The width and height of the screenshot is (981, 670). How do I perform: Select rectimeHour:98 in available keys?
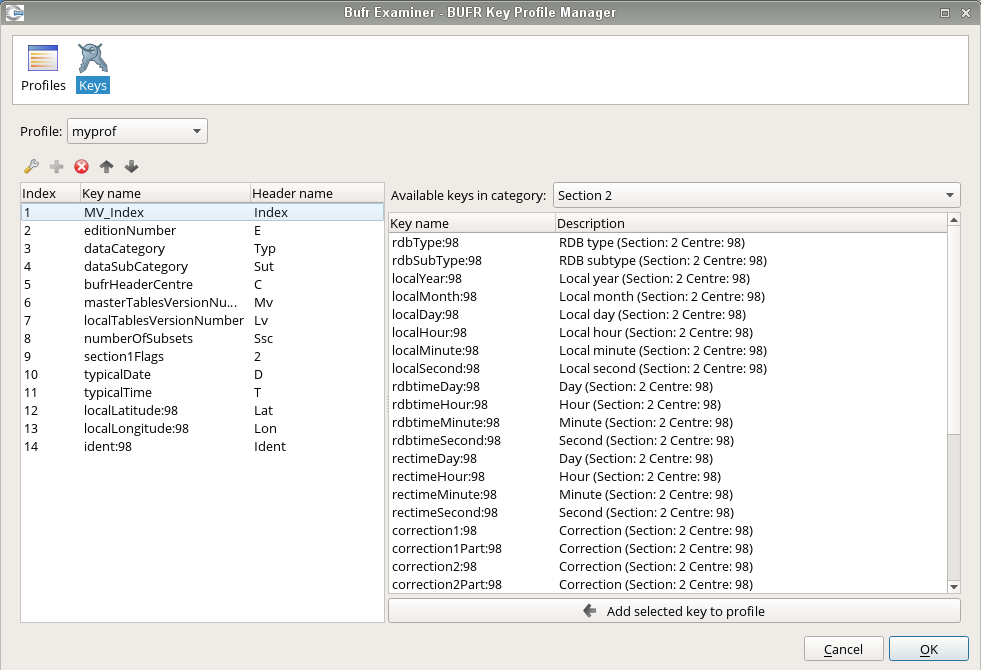(x=668, y=477)
